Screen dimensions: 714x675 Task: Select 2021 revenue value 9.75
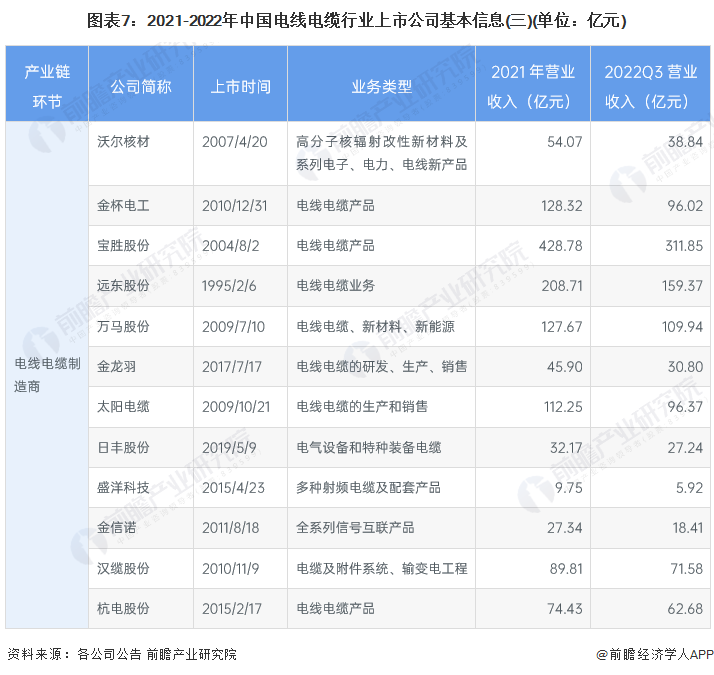[569, 488]
